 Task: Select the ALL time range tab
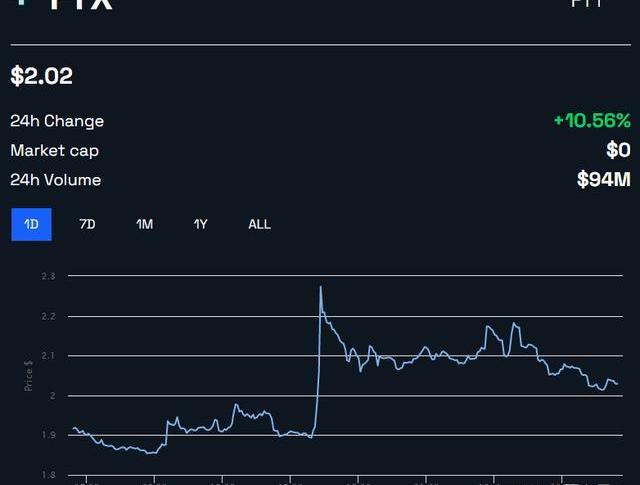(259, 224)
